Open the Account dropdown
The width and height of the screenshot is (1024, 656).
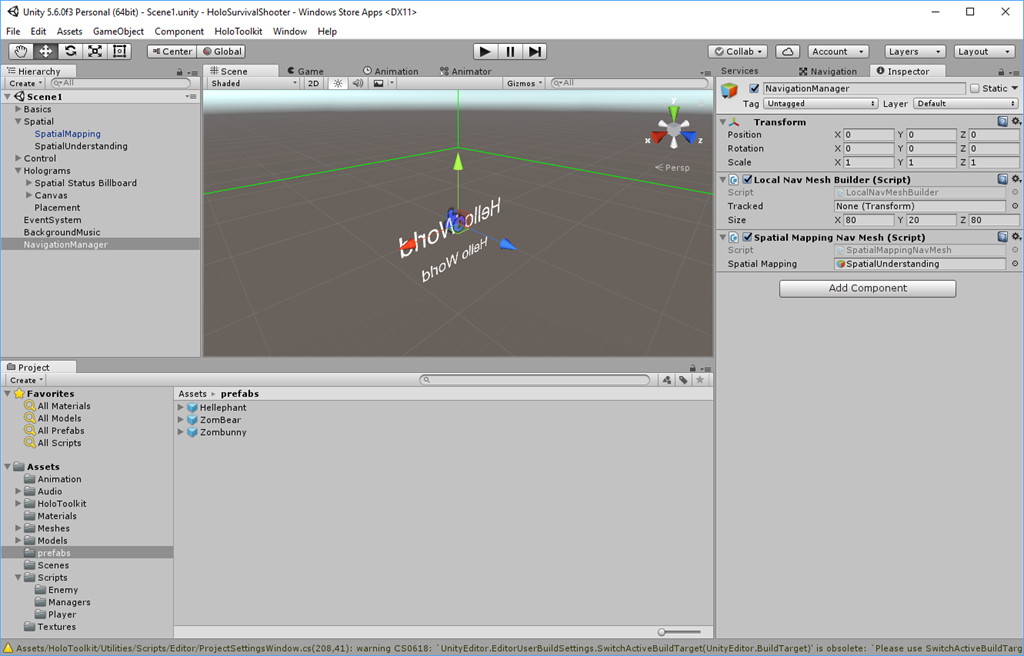[839, 52]
